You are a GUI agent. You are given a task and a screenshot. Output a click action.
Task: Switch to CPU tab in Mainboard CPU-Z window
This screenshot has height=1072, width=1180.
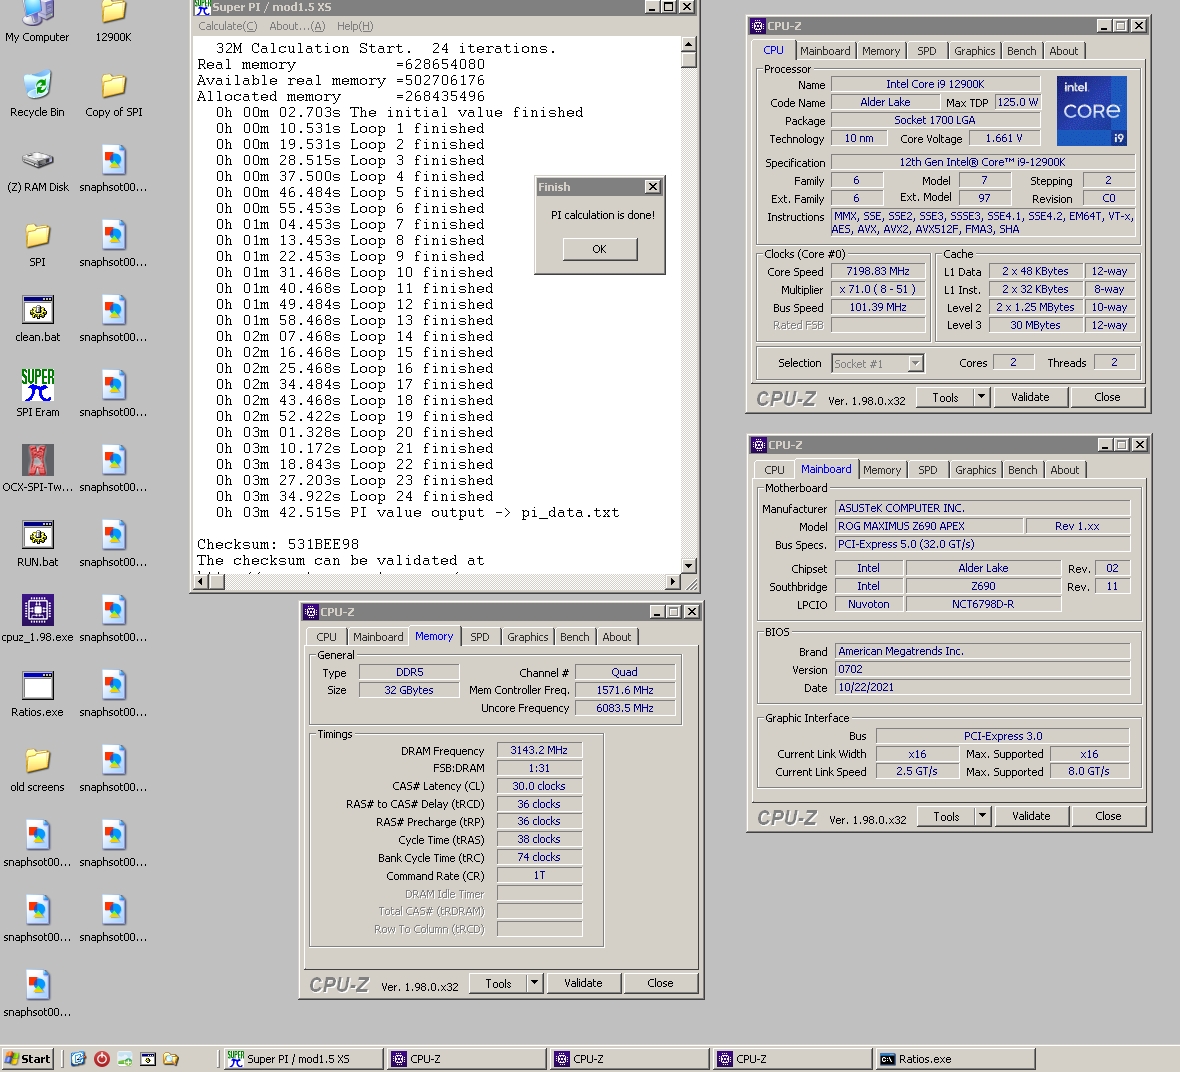[x=774, y=470]
